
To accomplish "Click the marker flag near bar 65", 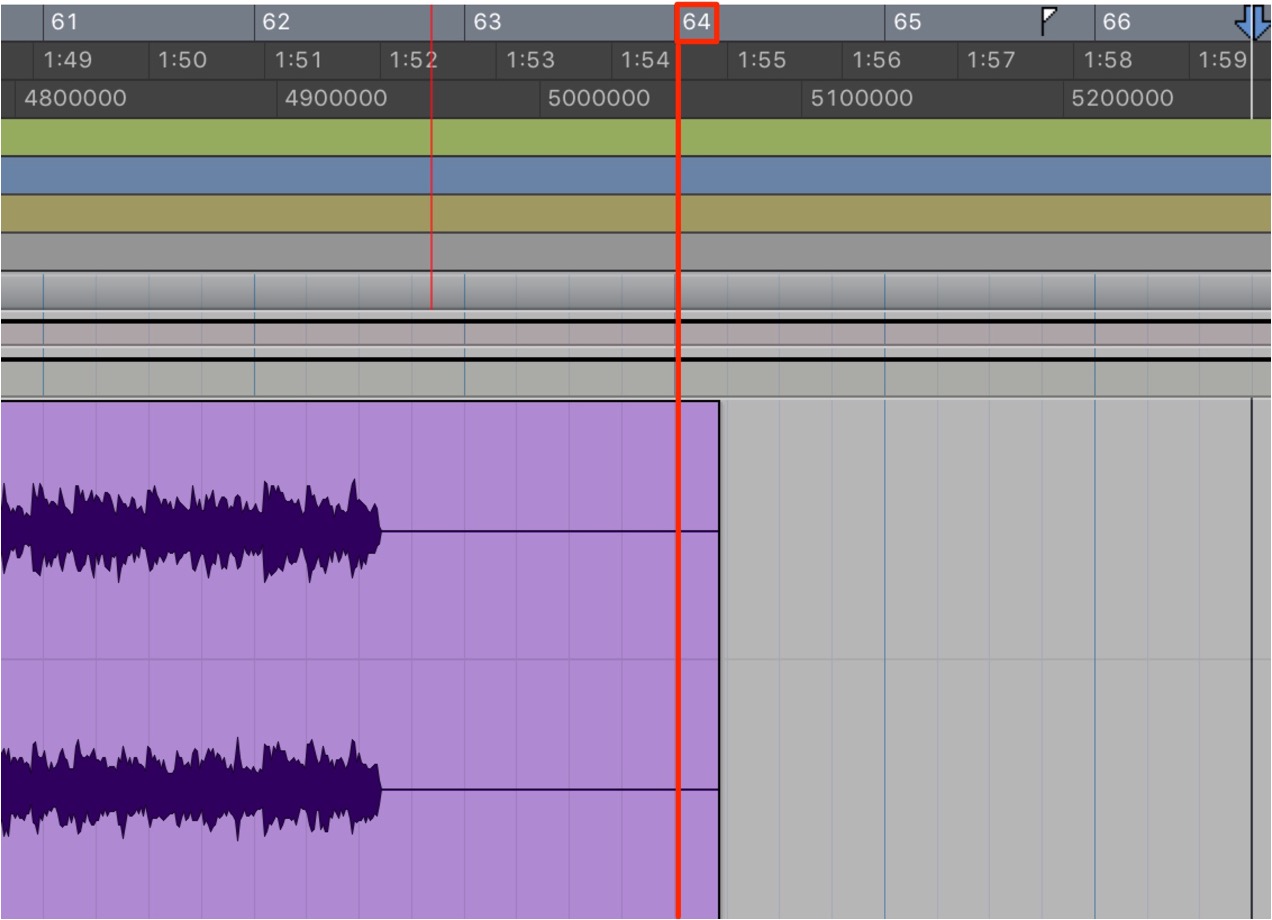I will [x=1049, y=20].
